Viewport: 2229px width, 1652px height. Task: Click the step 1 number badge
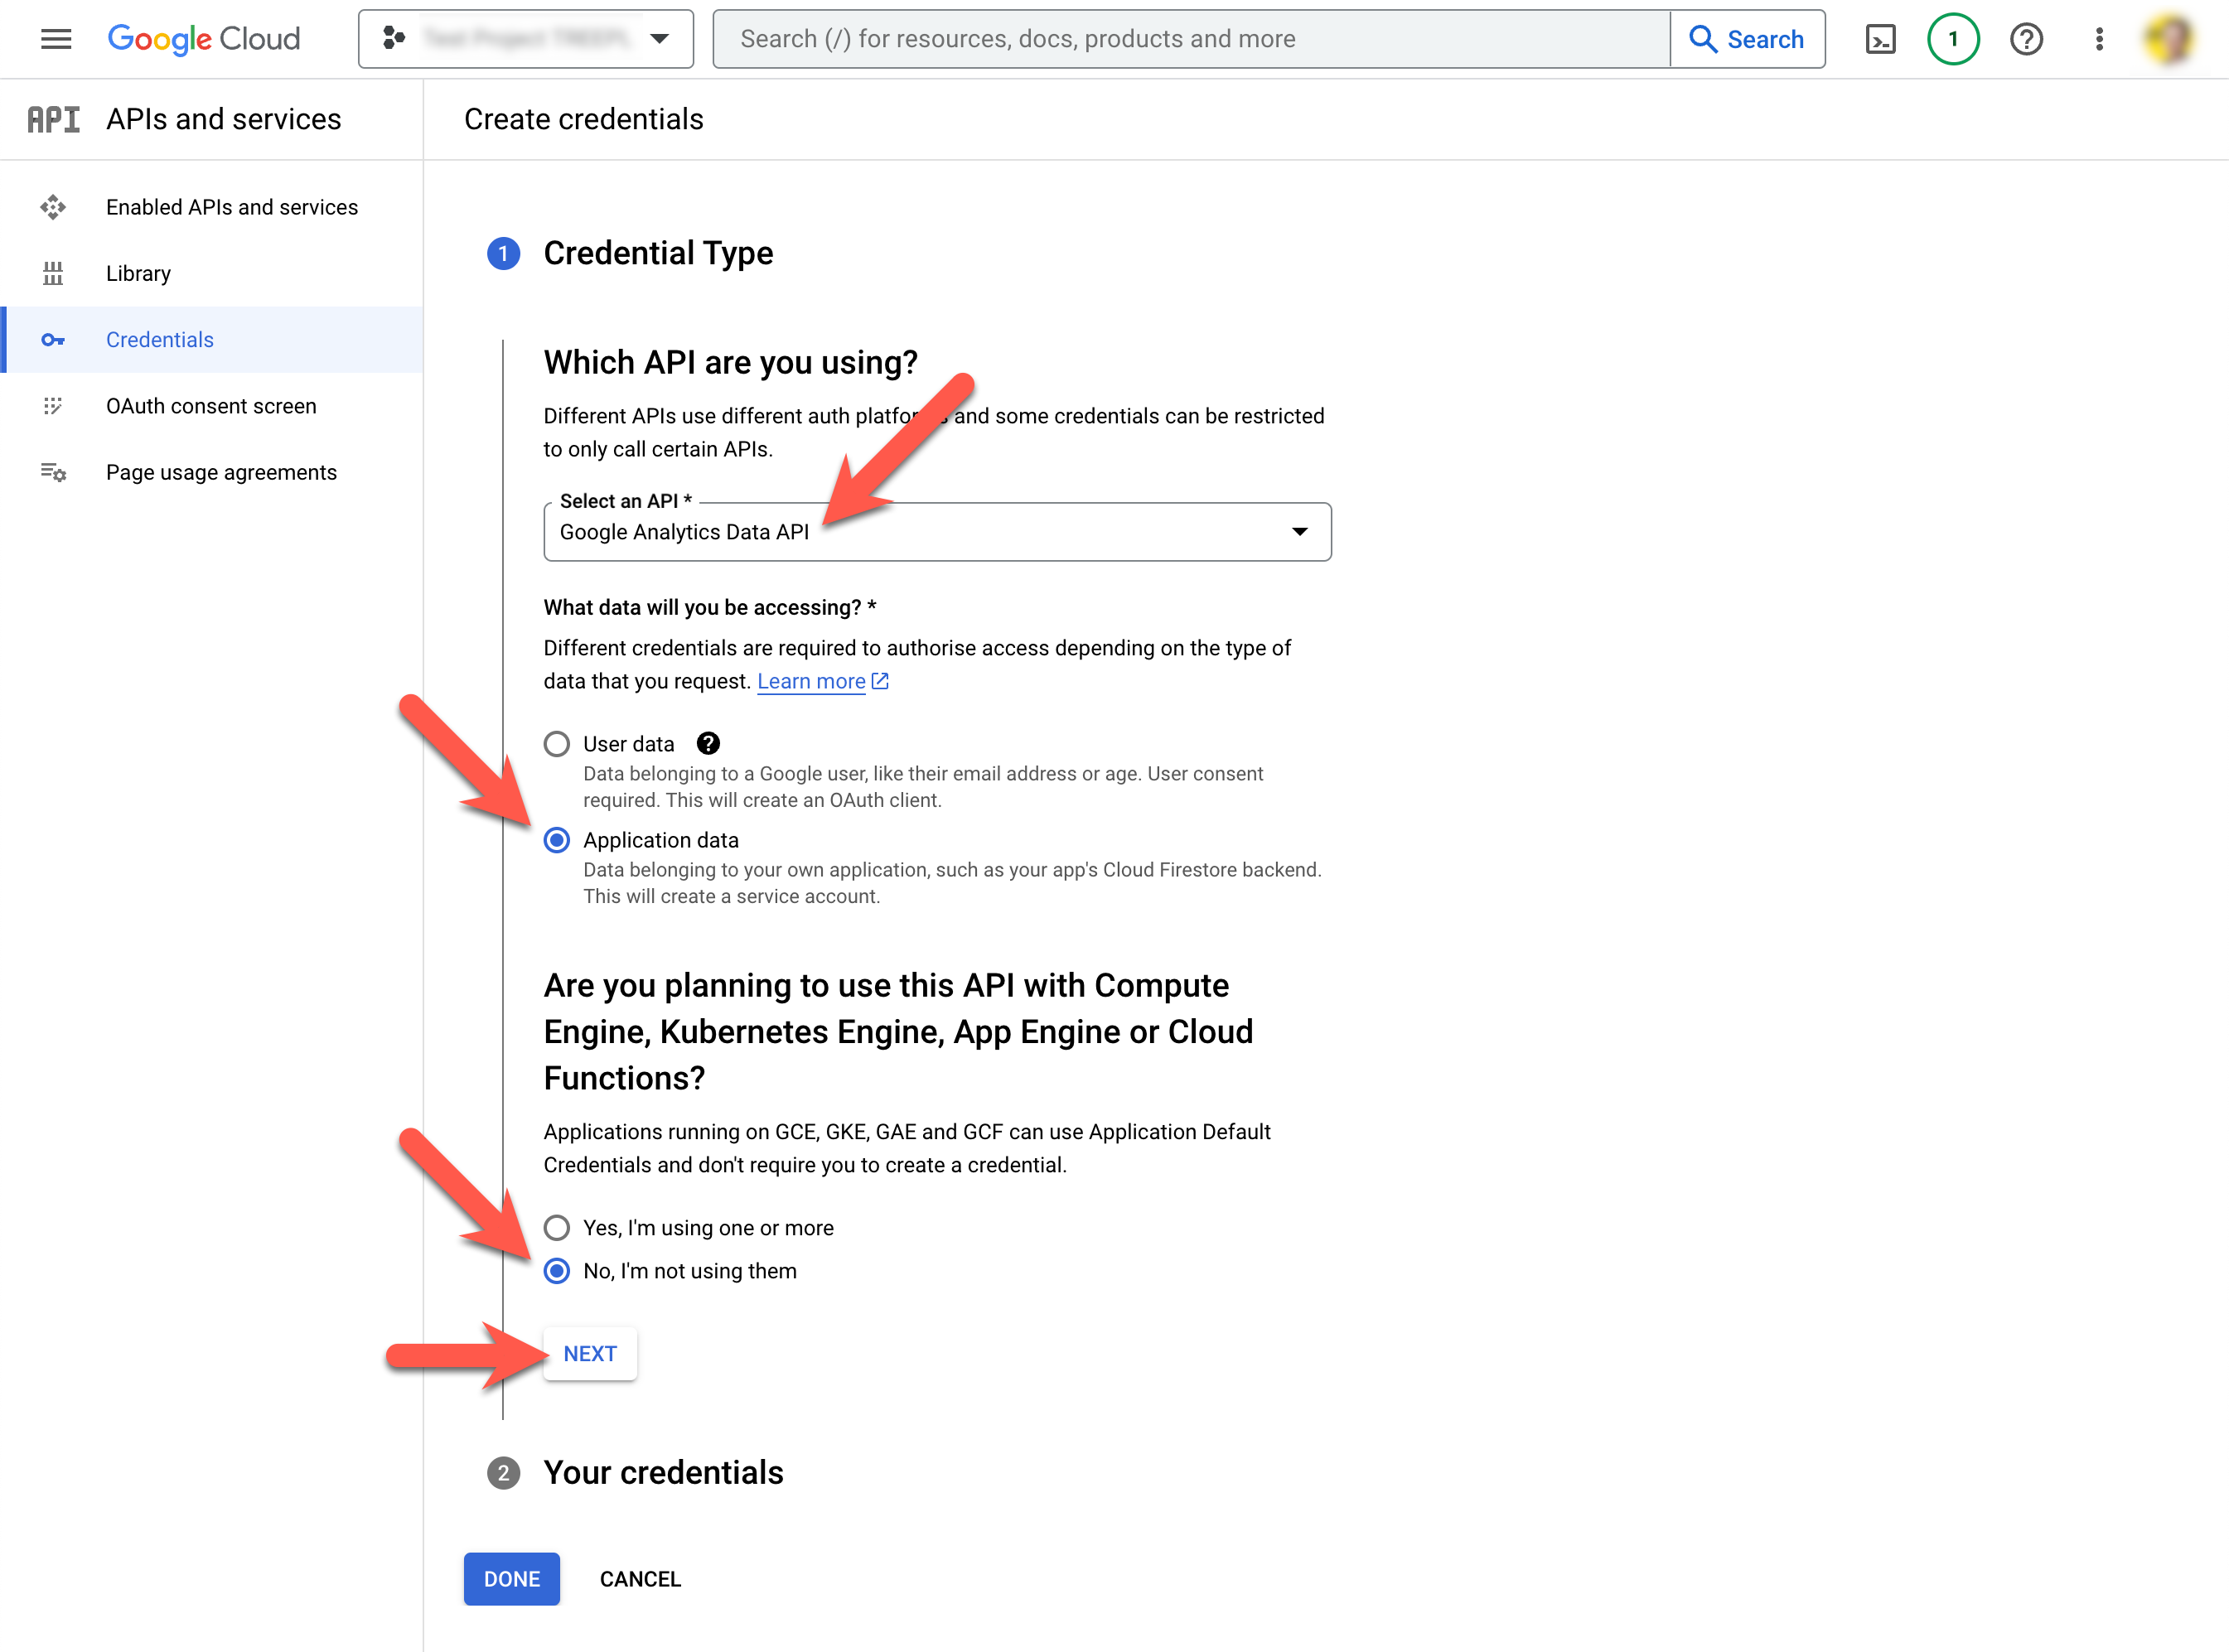503,254
